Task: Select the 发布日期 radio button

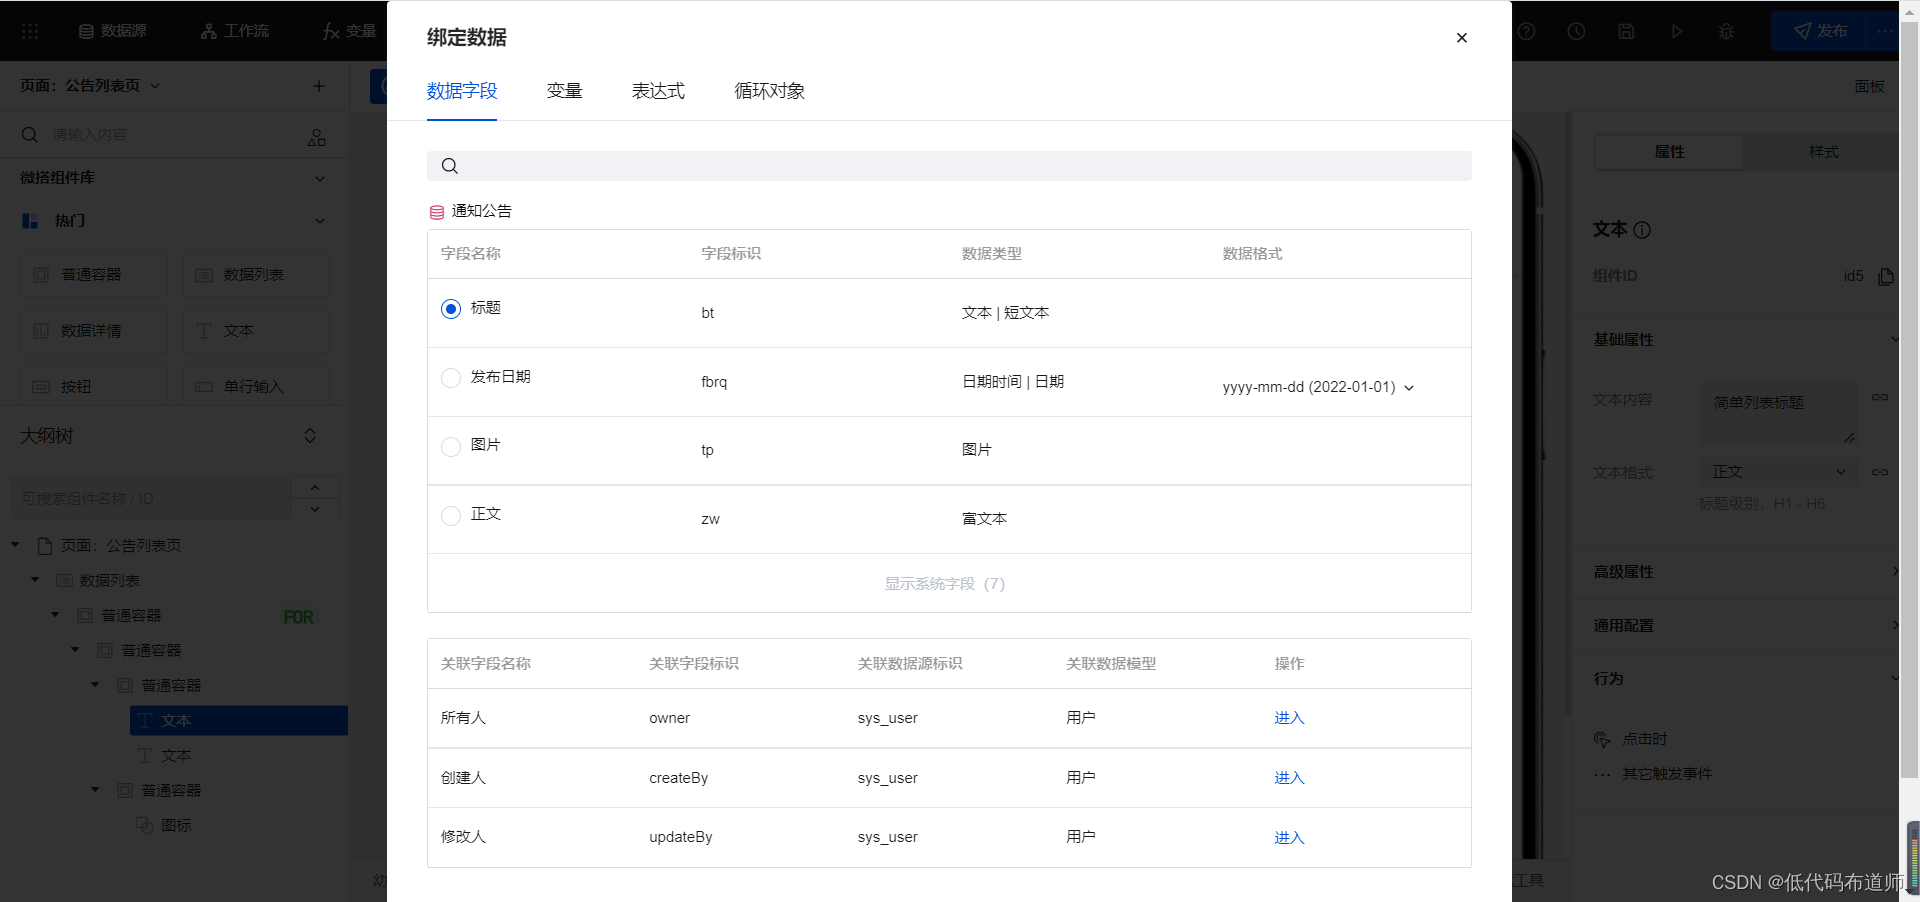Action: tap(451, 378)
